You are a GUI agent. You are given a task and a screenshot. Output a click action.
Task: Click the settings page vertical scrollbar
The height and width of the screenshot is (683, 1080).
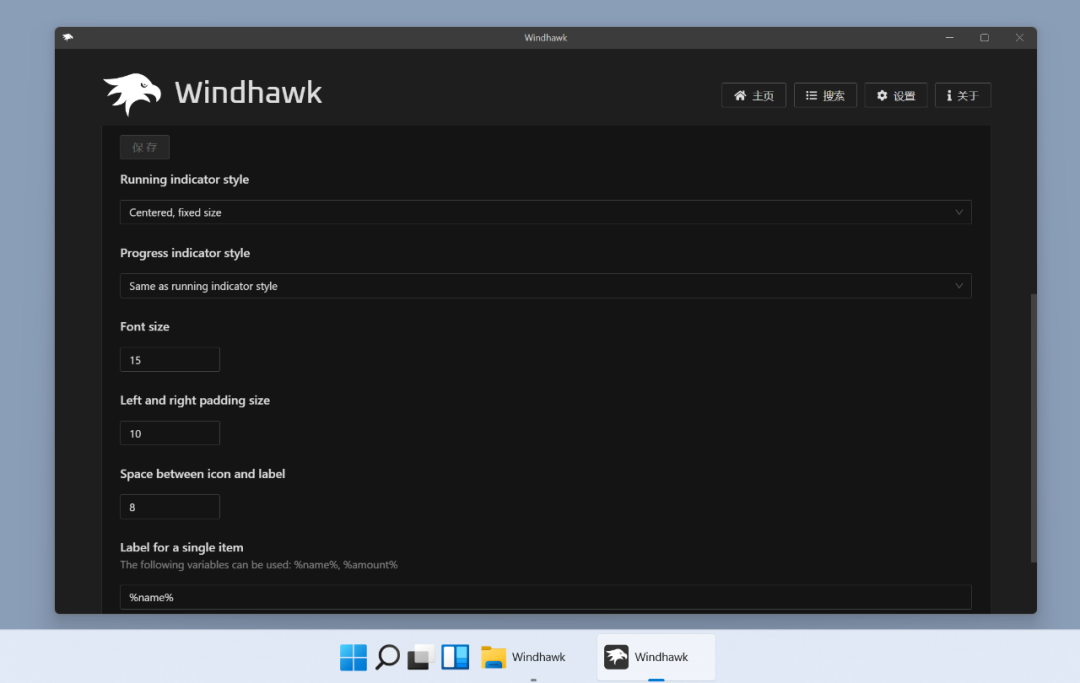click(x=1033, y=427)
